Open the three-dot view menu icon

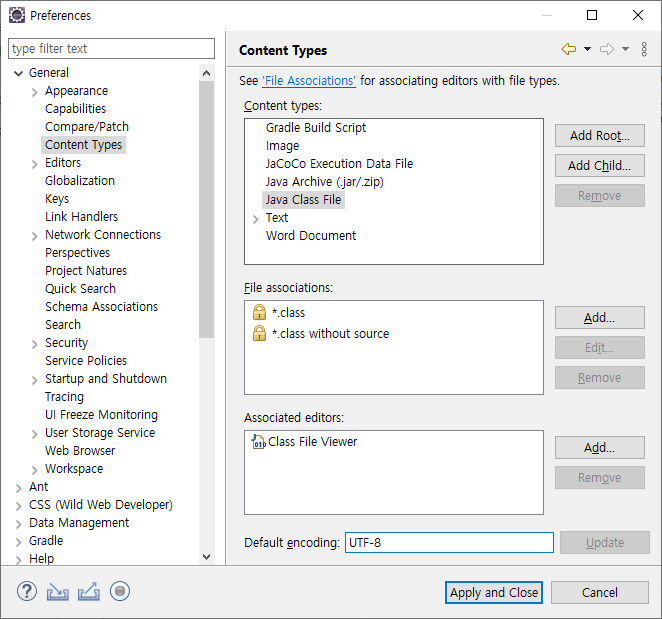[x=644, y=49]
